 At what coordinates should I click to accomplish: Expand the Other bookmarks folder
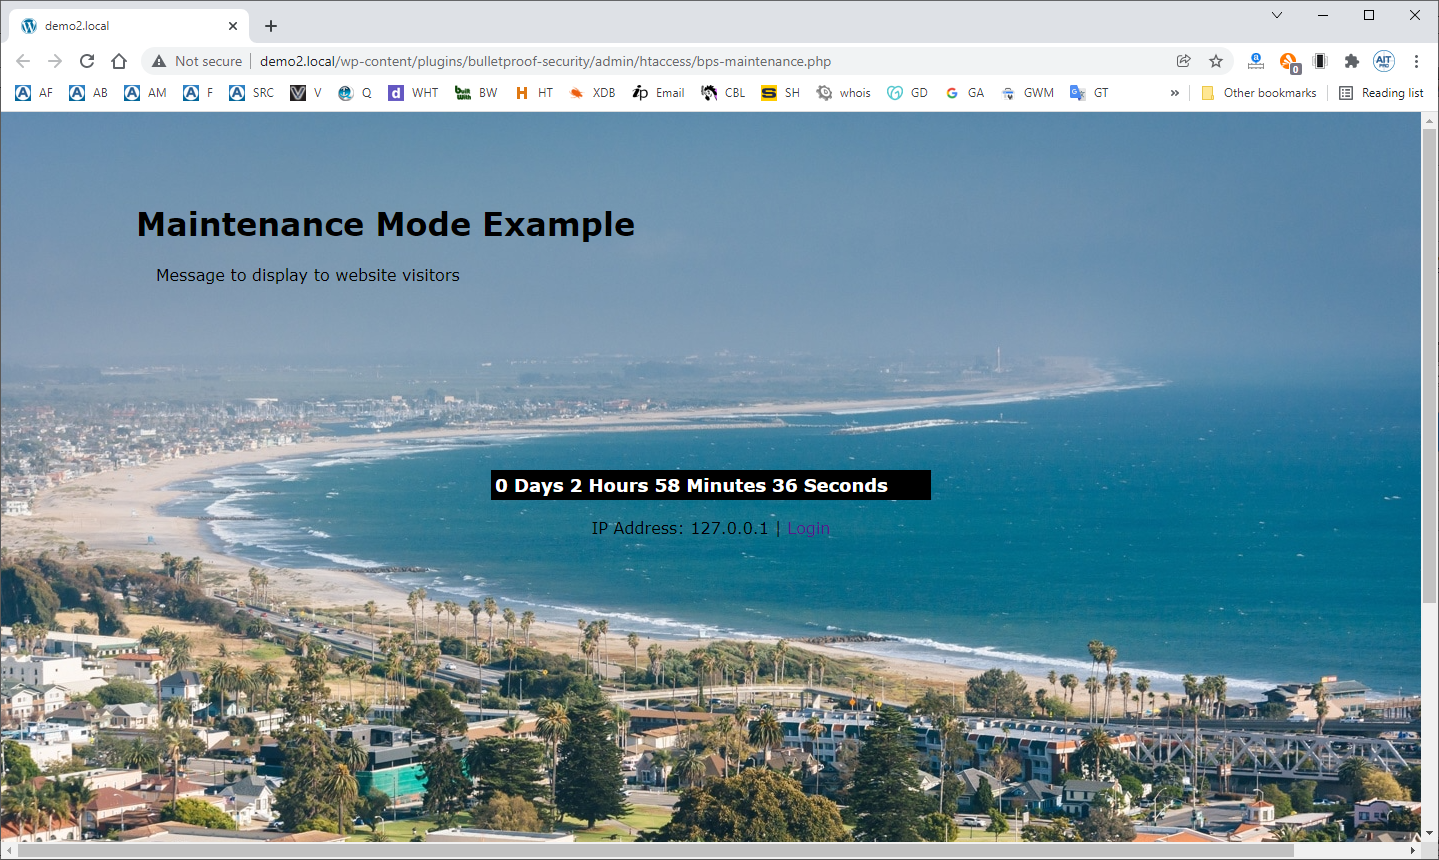pyautogui.click(x=1258, y=93)
